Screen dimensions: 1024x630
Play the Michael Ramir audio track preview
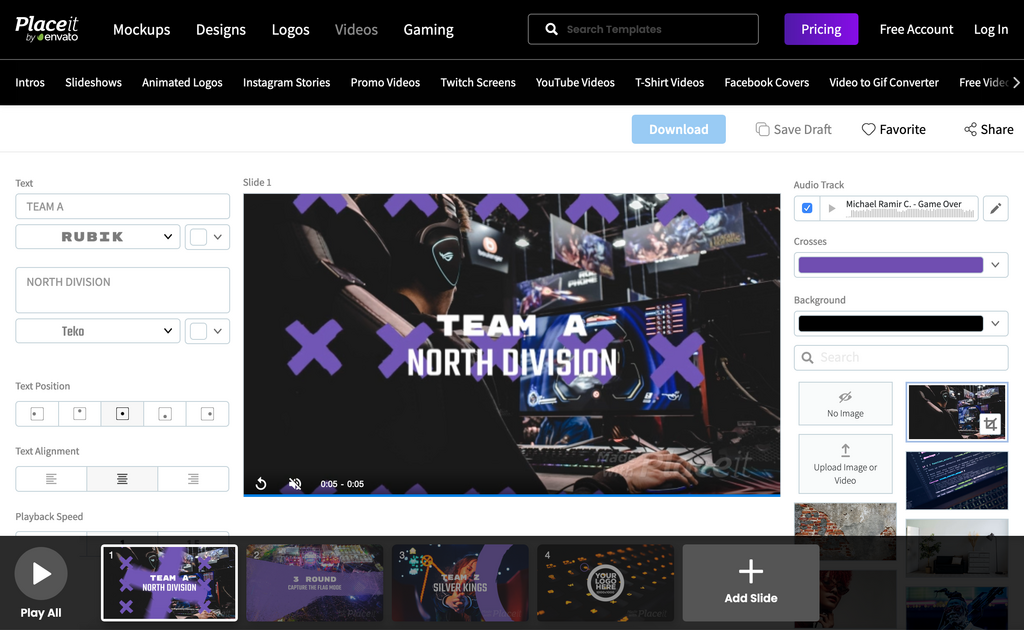[x=831, y=208]
